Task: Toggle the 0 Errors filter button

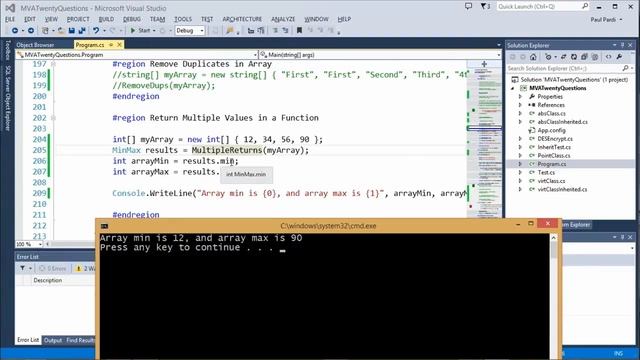Action: pos(52,268)
